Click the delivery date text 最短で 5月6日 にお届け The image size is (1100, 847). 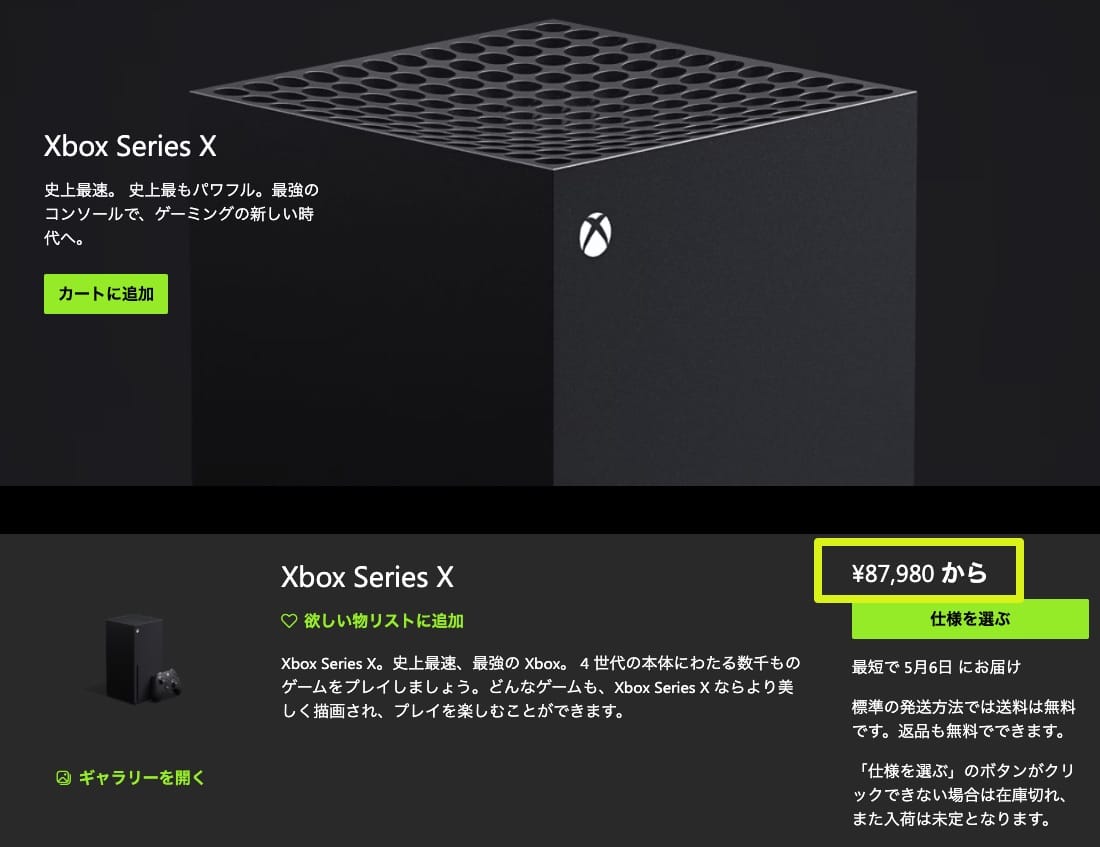tap(936, 667)
